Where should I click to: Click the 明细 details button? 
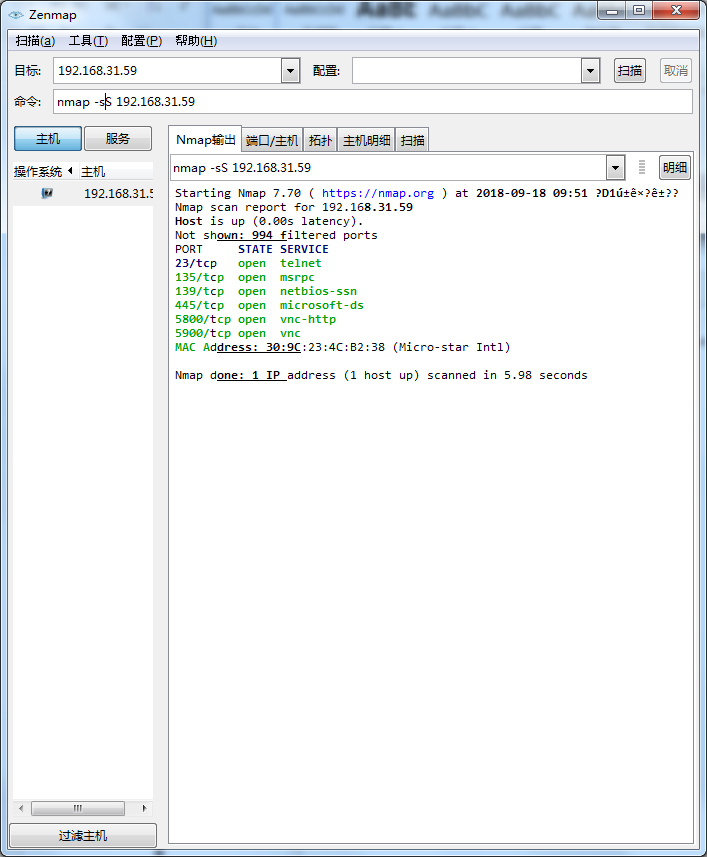pos(675,168)
